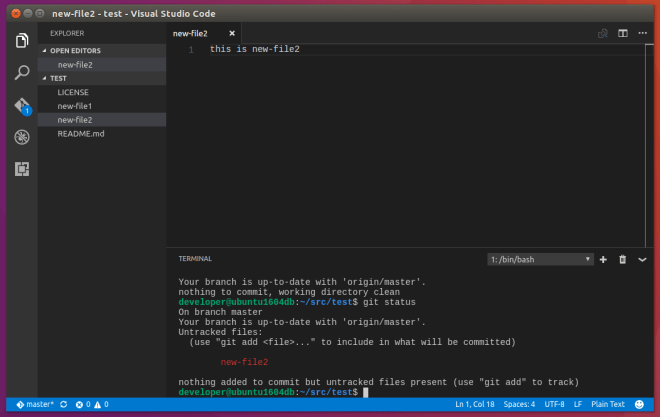Click the split editor icon

pyautogui.click(x=622, y=33)
